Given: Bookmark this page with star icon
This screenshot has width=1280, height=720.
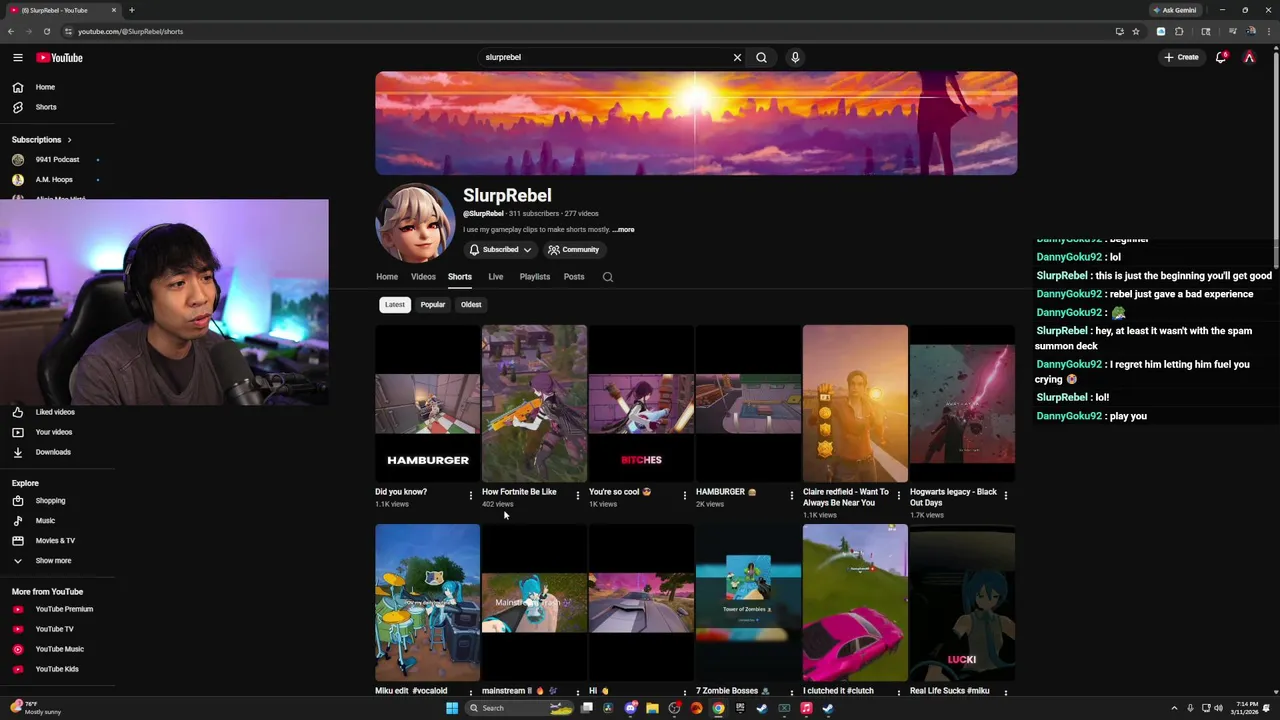Looking at the screenshot, I should (x=1136, y=31).
